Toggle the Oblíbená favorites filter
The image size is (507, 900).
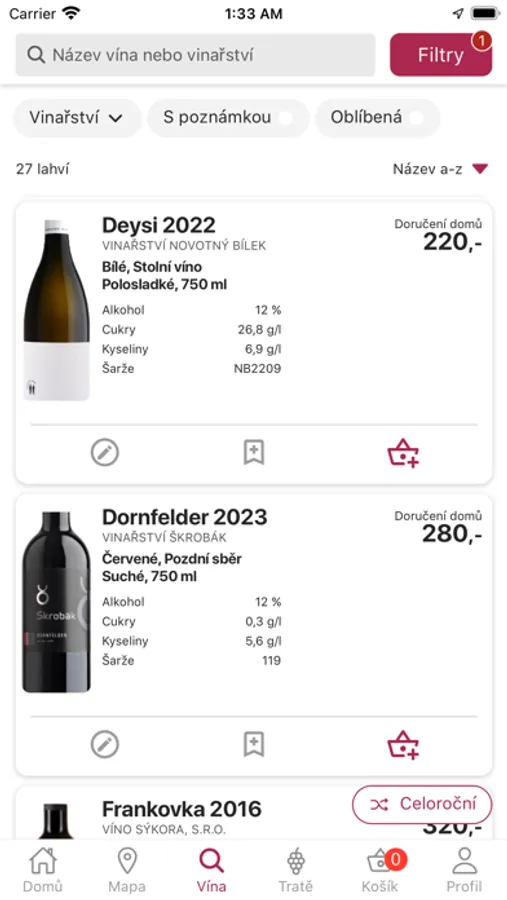point(377,118)
